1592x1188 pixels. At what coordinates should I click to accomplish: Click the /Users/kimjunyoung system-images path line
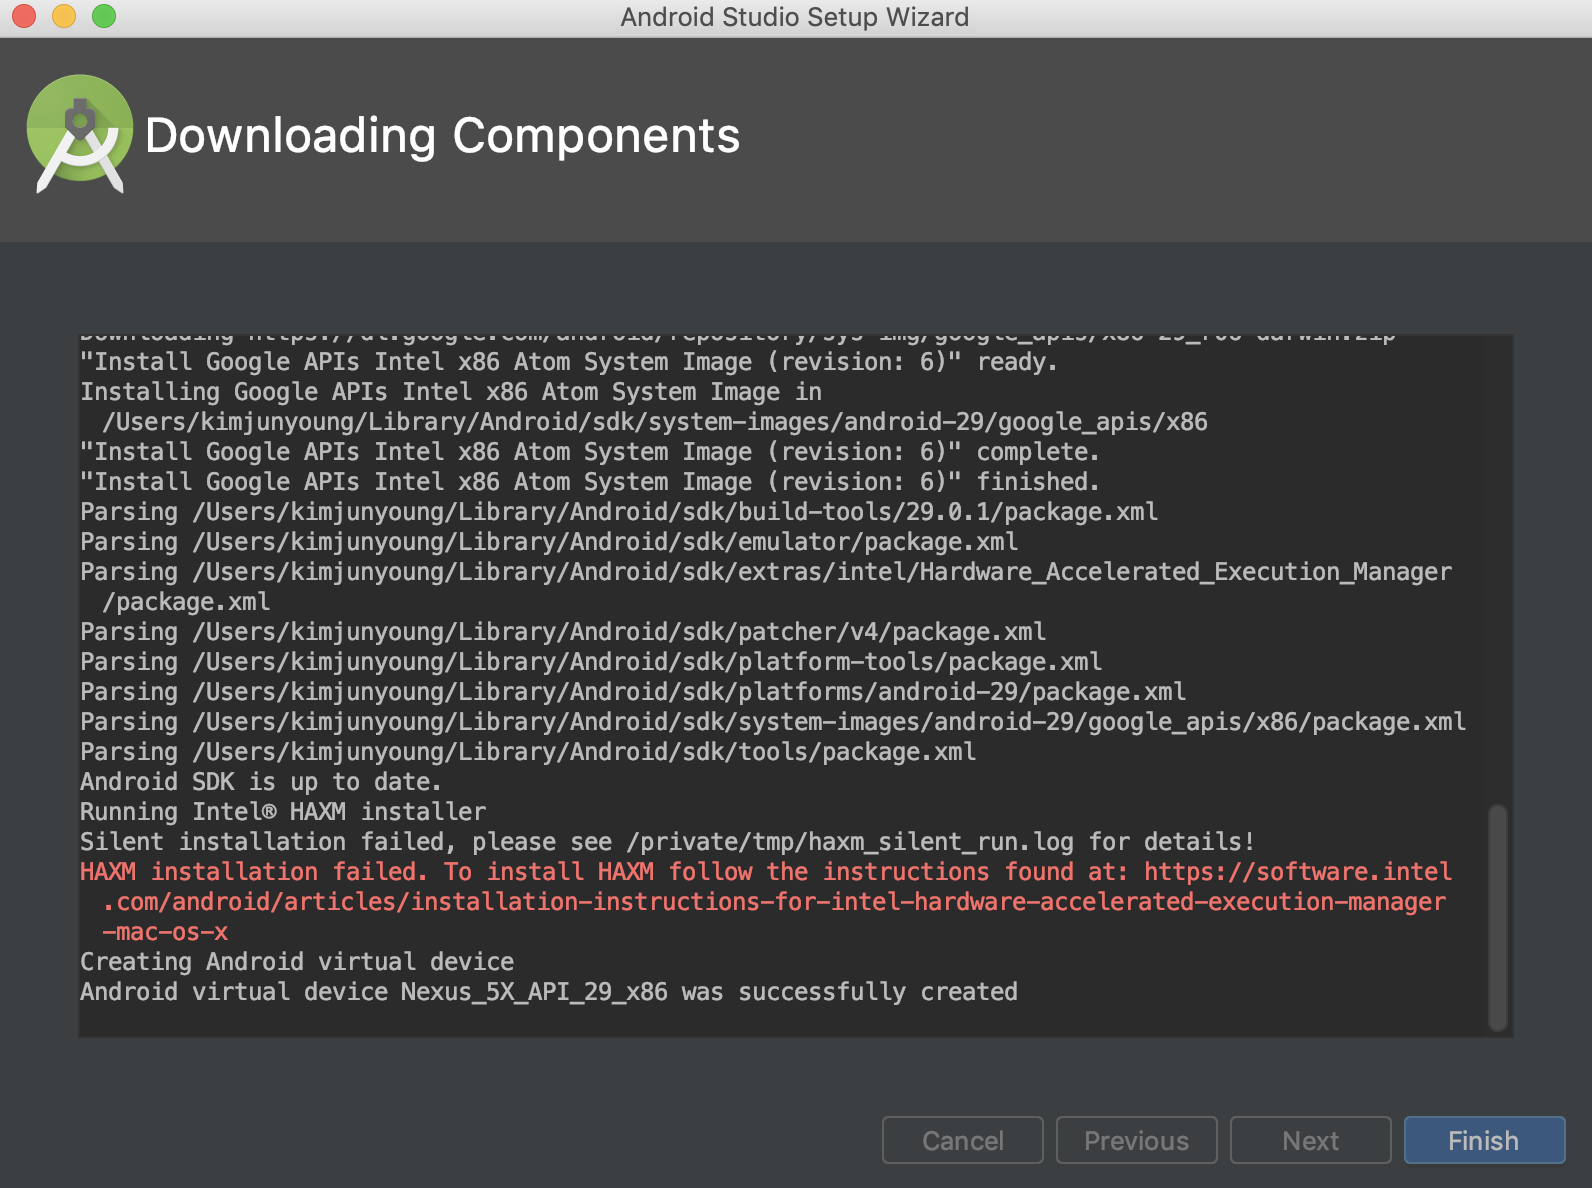(x=655, y=422)
